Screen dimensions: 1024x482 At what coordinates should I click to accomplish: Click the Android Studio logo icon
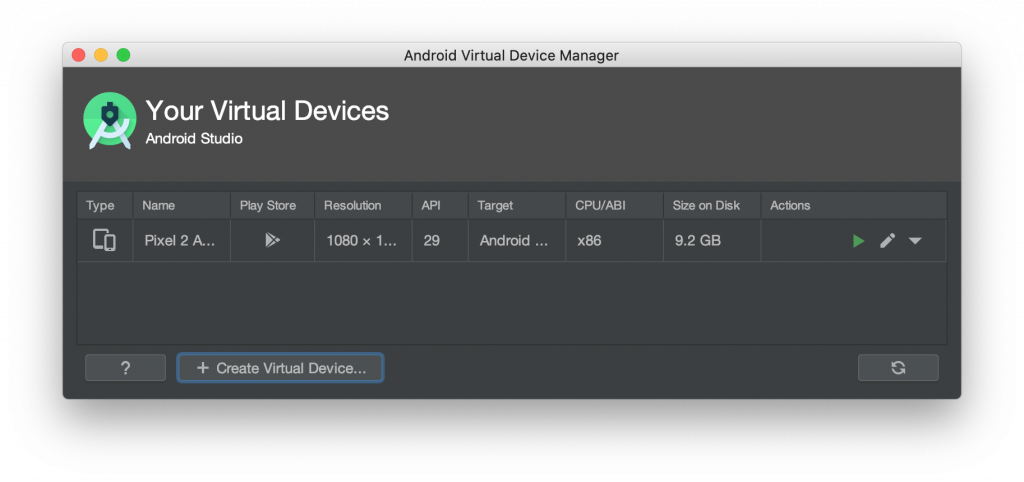click(x=108, y=122)
